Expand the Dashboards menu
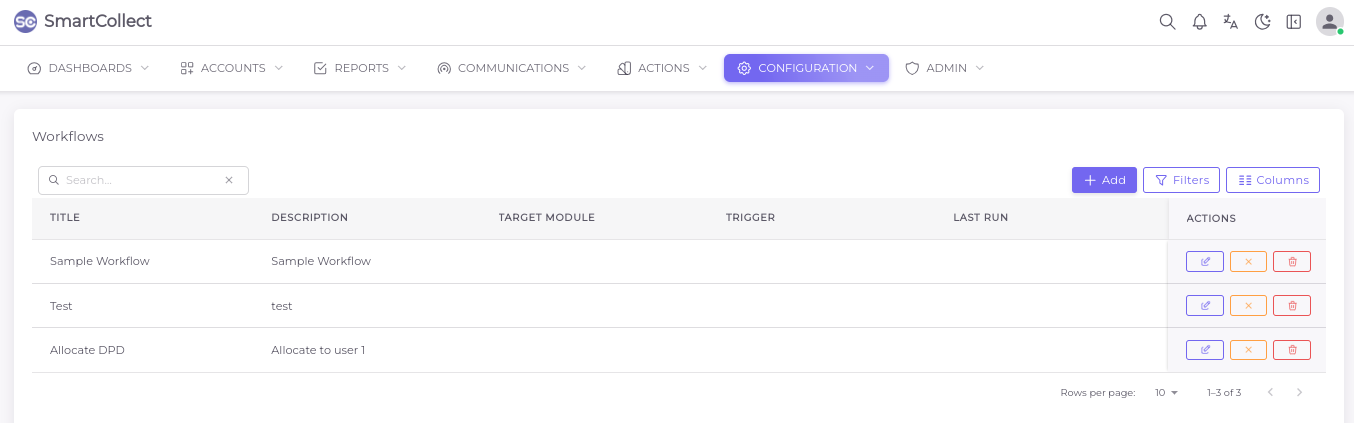 click(88, 68)
